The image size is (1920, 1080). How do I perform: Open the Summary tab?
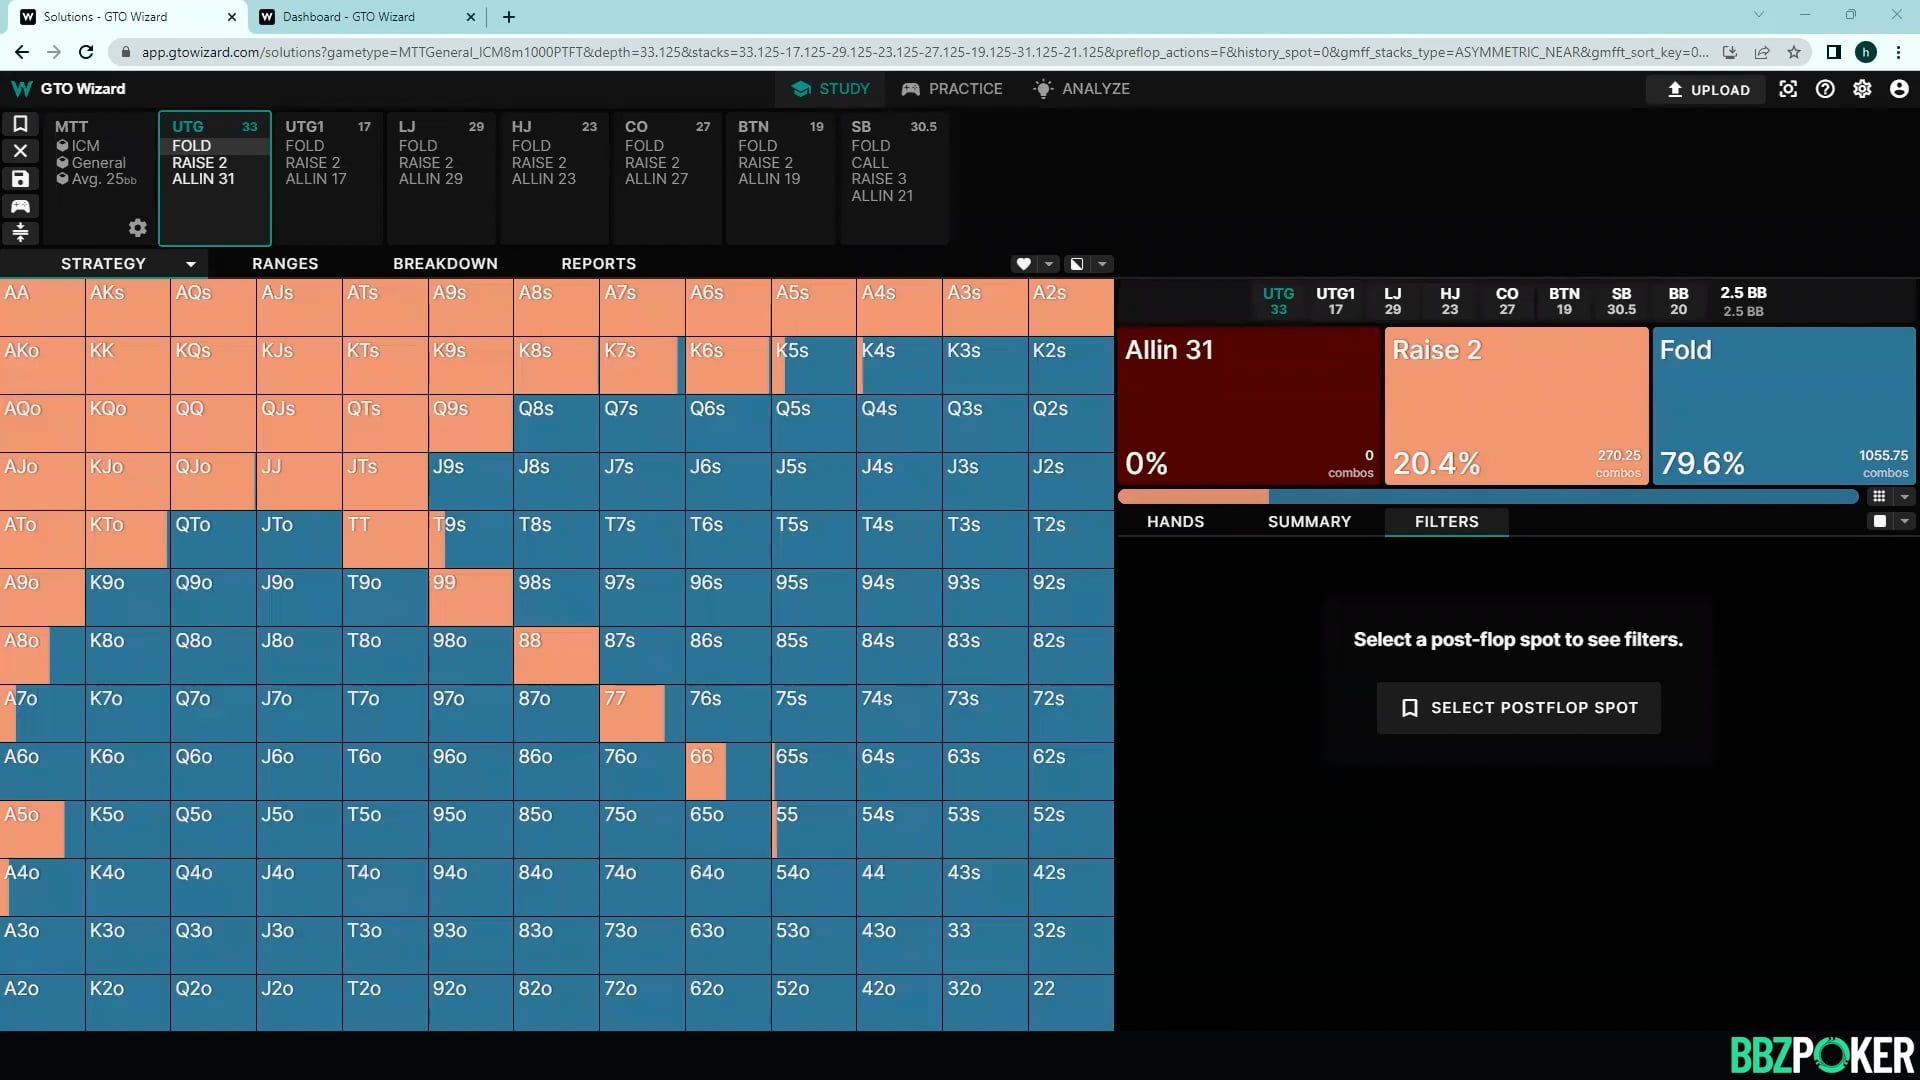coord(1309,522)
